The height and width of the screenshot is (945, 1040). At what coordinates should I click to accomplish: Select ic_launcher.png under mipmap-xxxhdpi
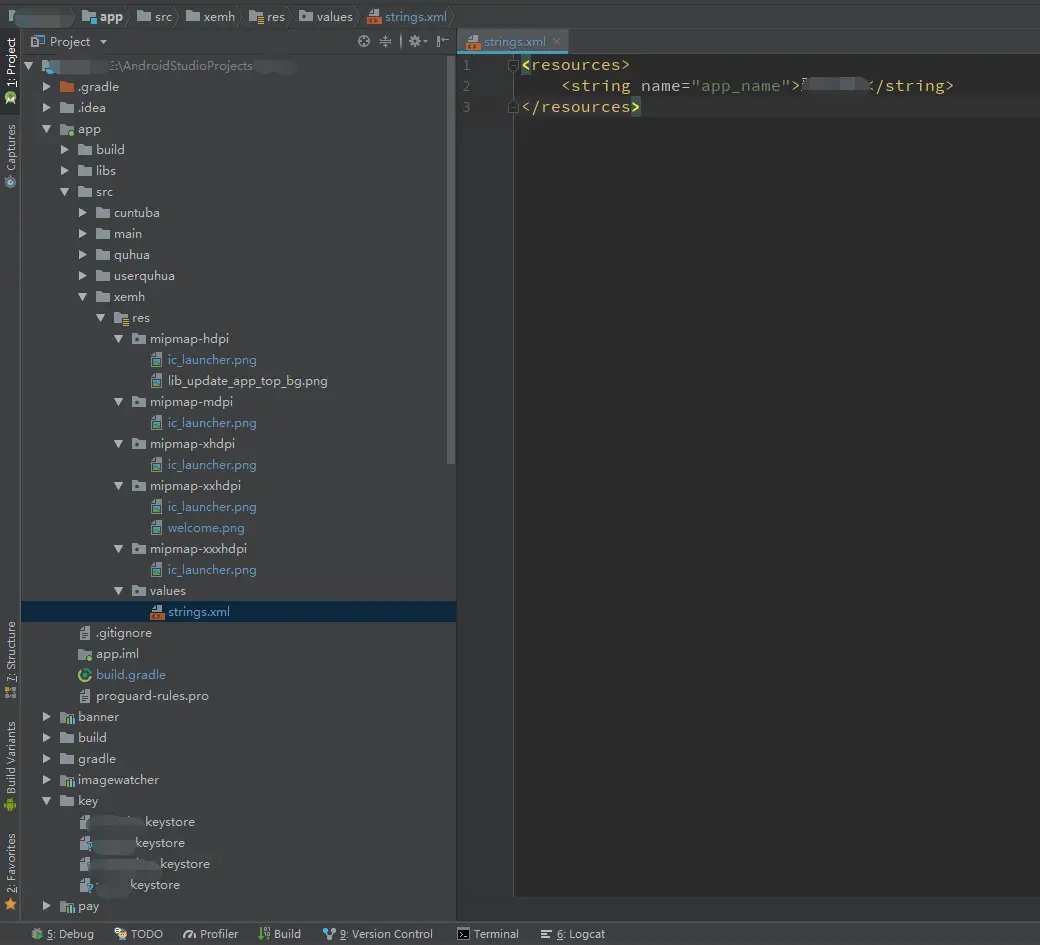pyautogui.click(x=212, y=570)
